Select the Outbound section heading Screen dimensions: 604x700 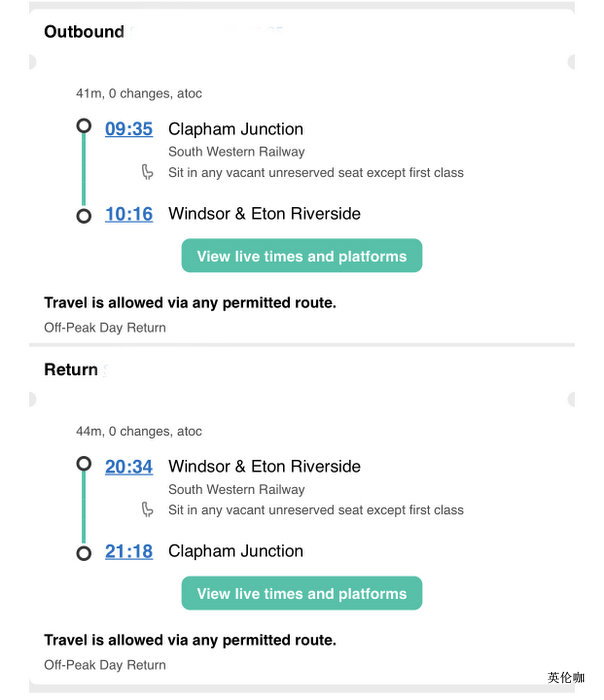[x=84, y=32]
